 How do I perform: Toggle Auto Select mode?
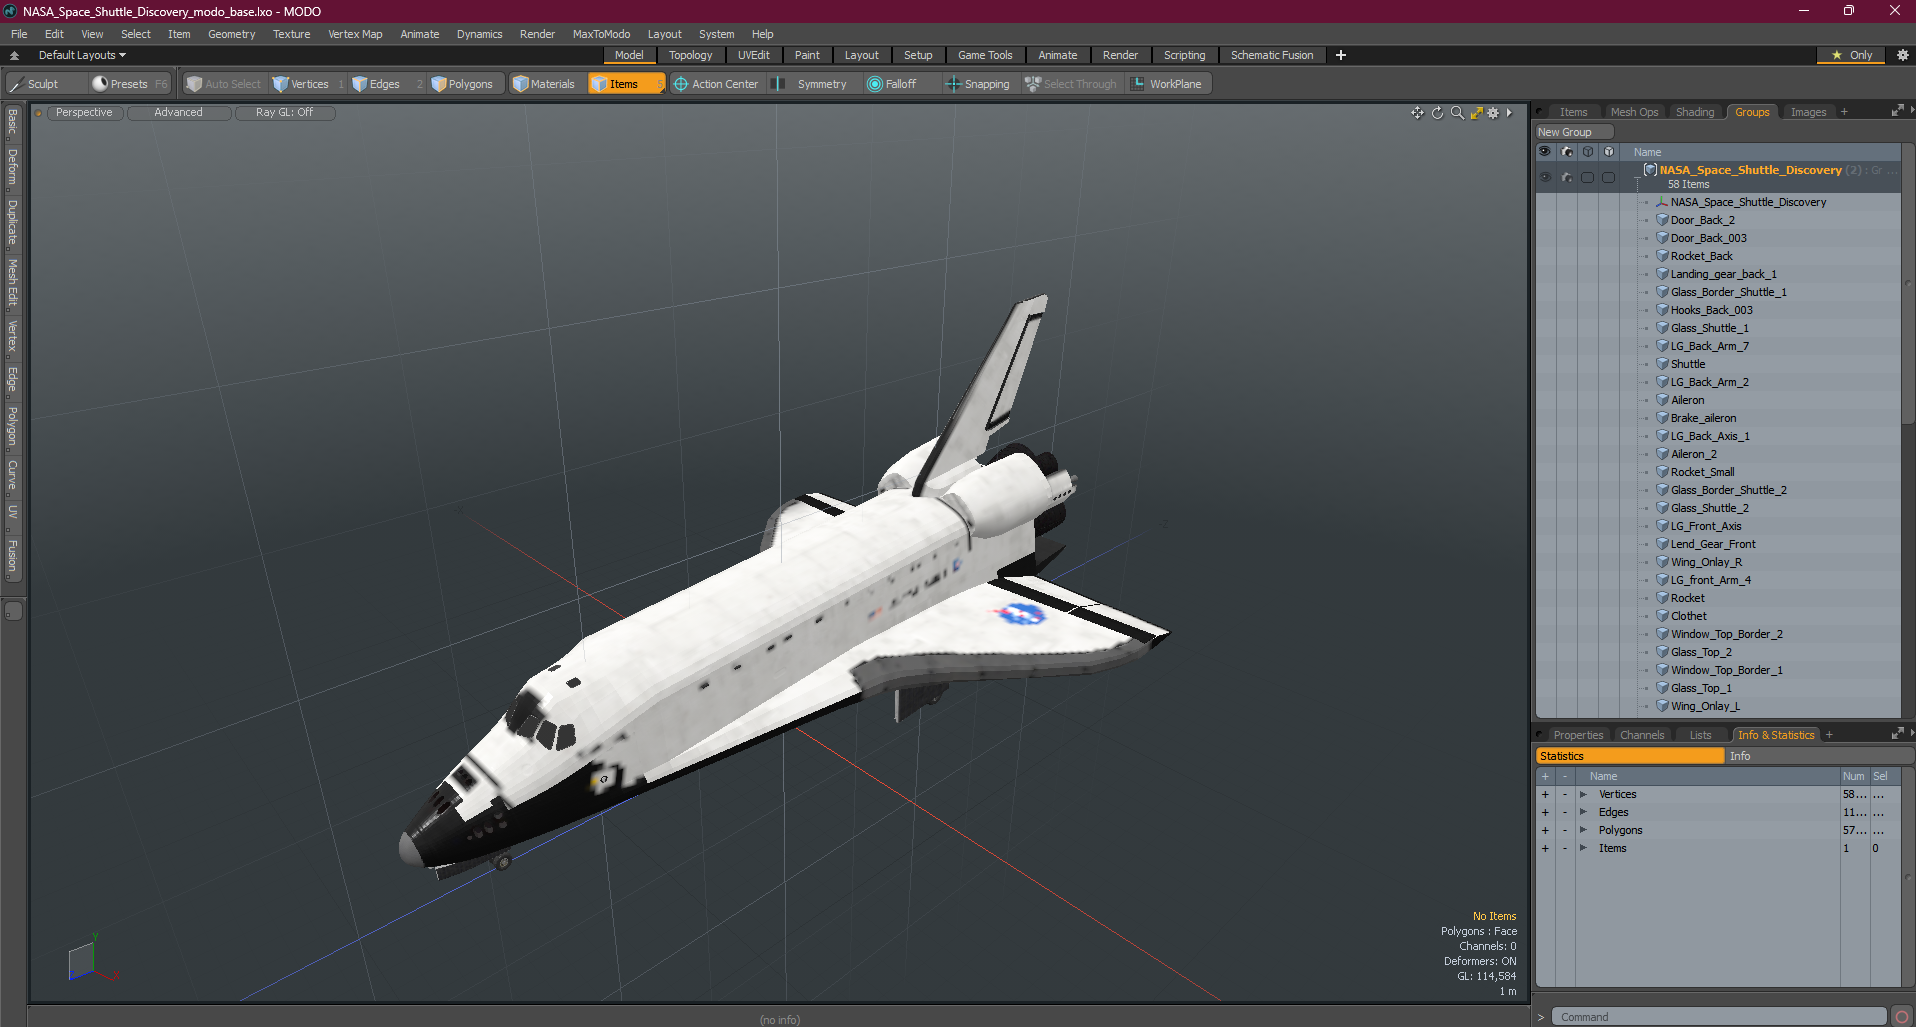pyautogui.click(x=224, y=84)
